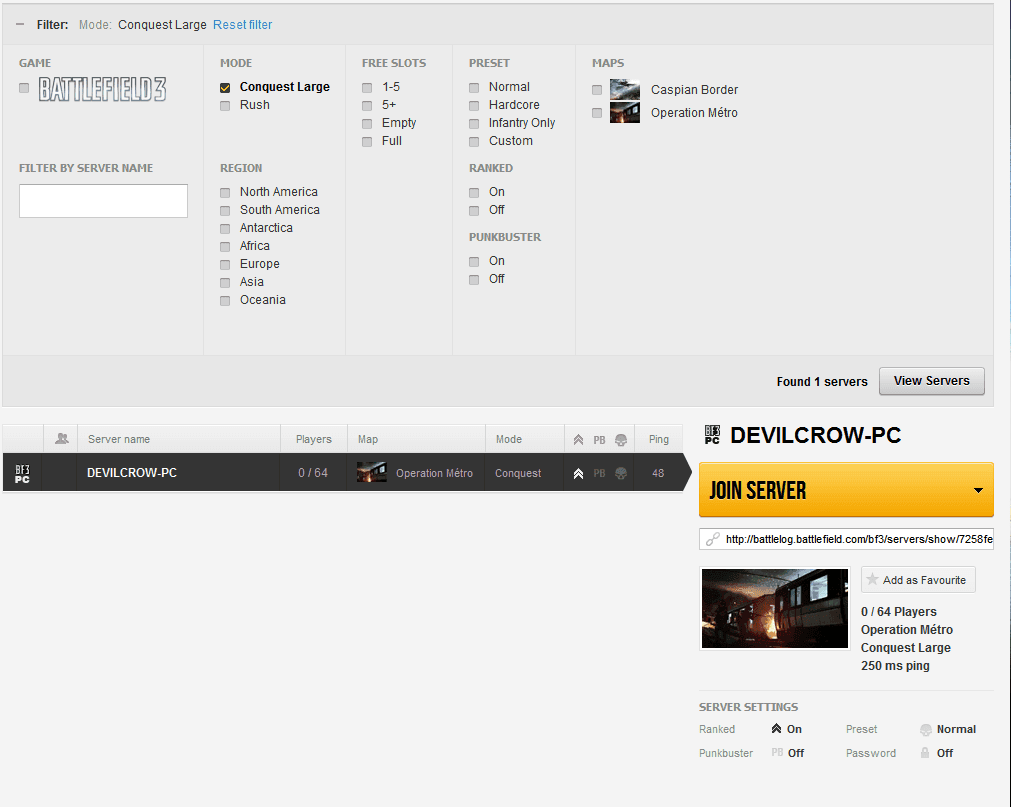
Task: Click the Caspian Border map thumbnail icon
Action: [x=625, y=89]
